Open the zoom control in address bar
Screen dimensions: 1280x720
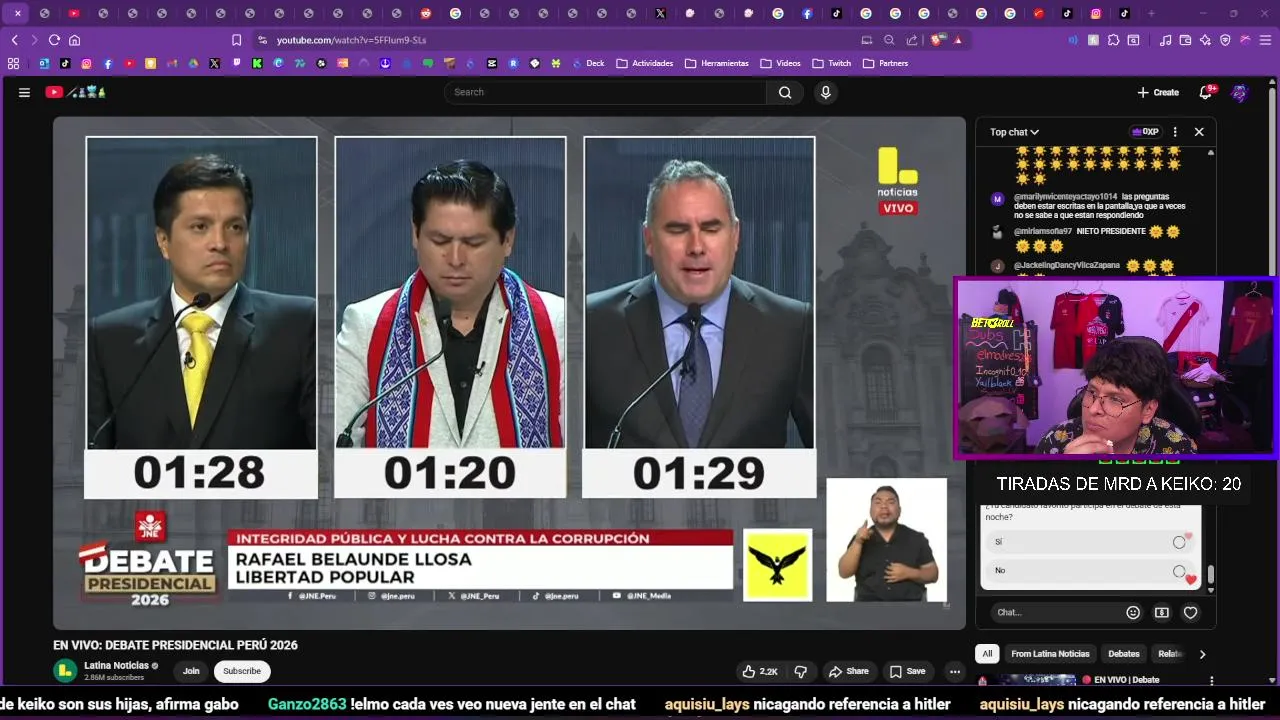point(889,40)
